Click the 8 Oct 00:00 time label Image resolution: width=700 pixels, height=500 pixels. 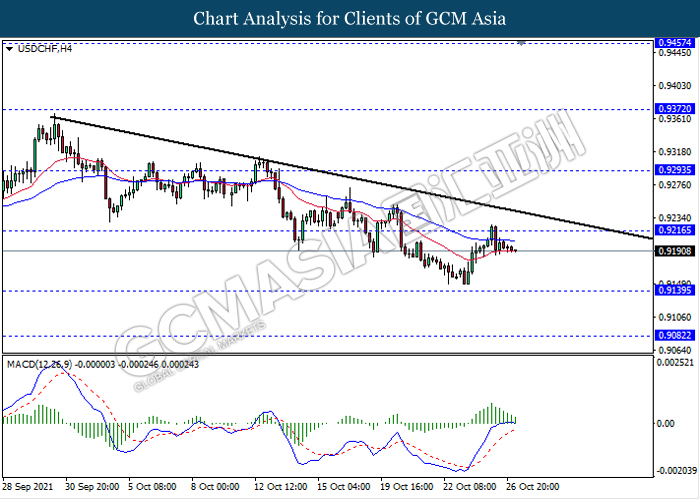215,487
